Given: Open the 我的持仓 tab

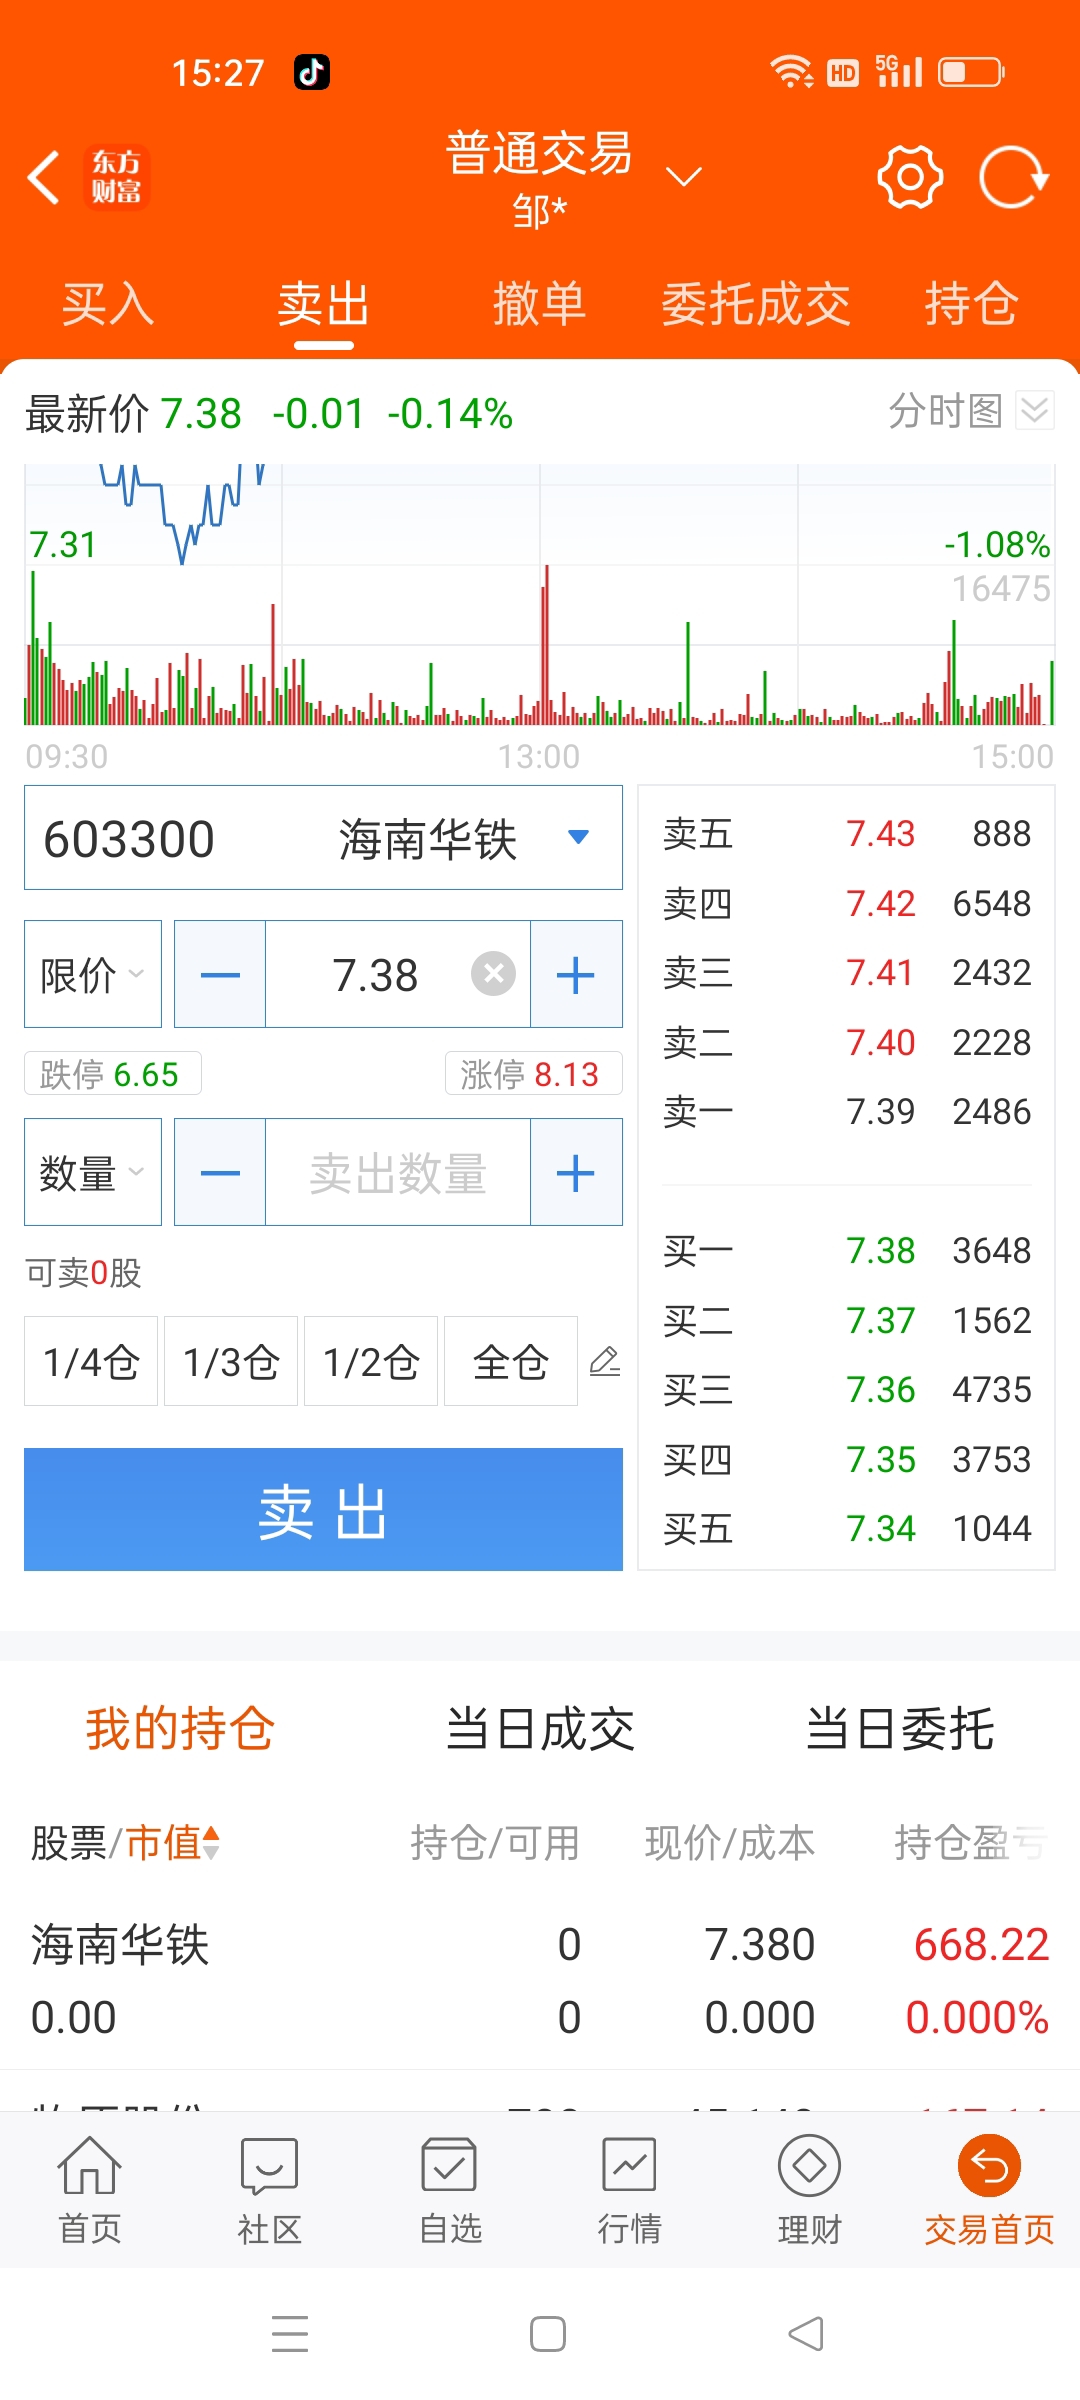Looking at the screenshot, I should (x=180, y=1728).
